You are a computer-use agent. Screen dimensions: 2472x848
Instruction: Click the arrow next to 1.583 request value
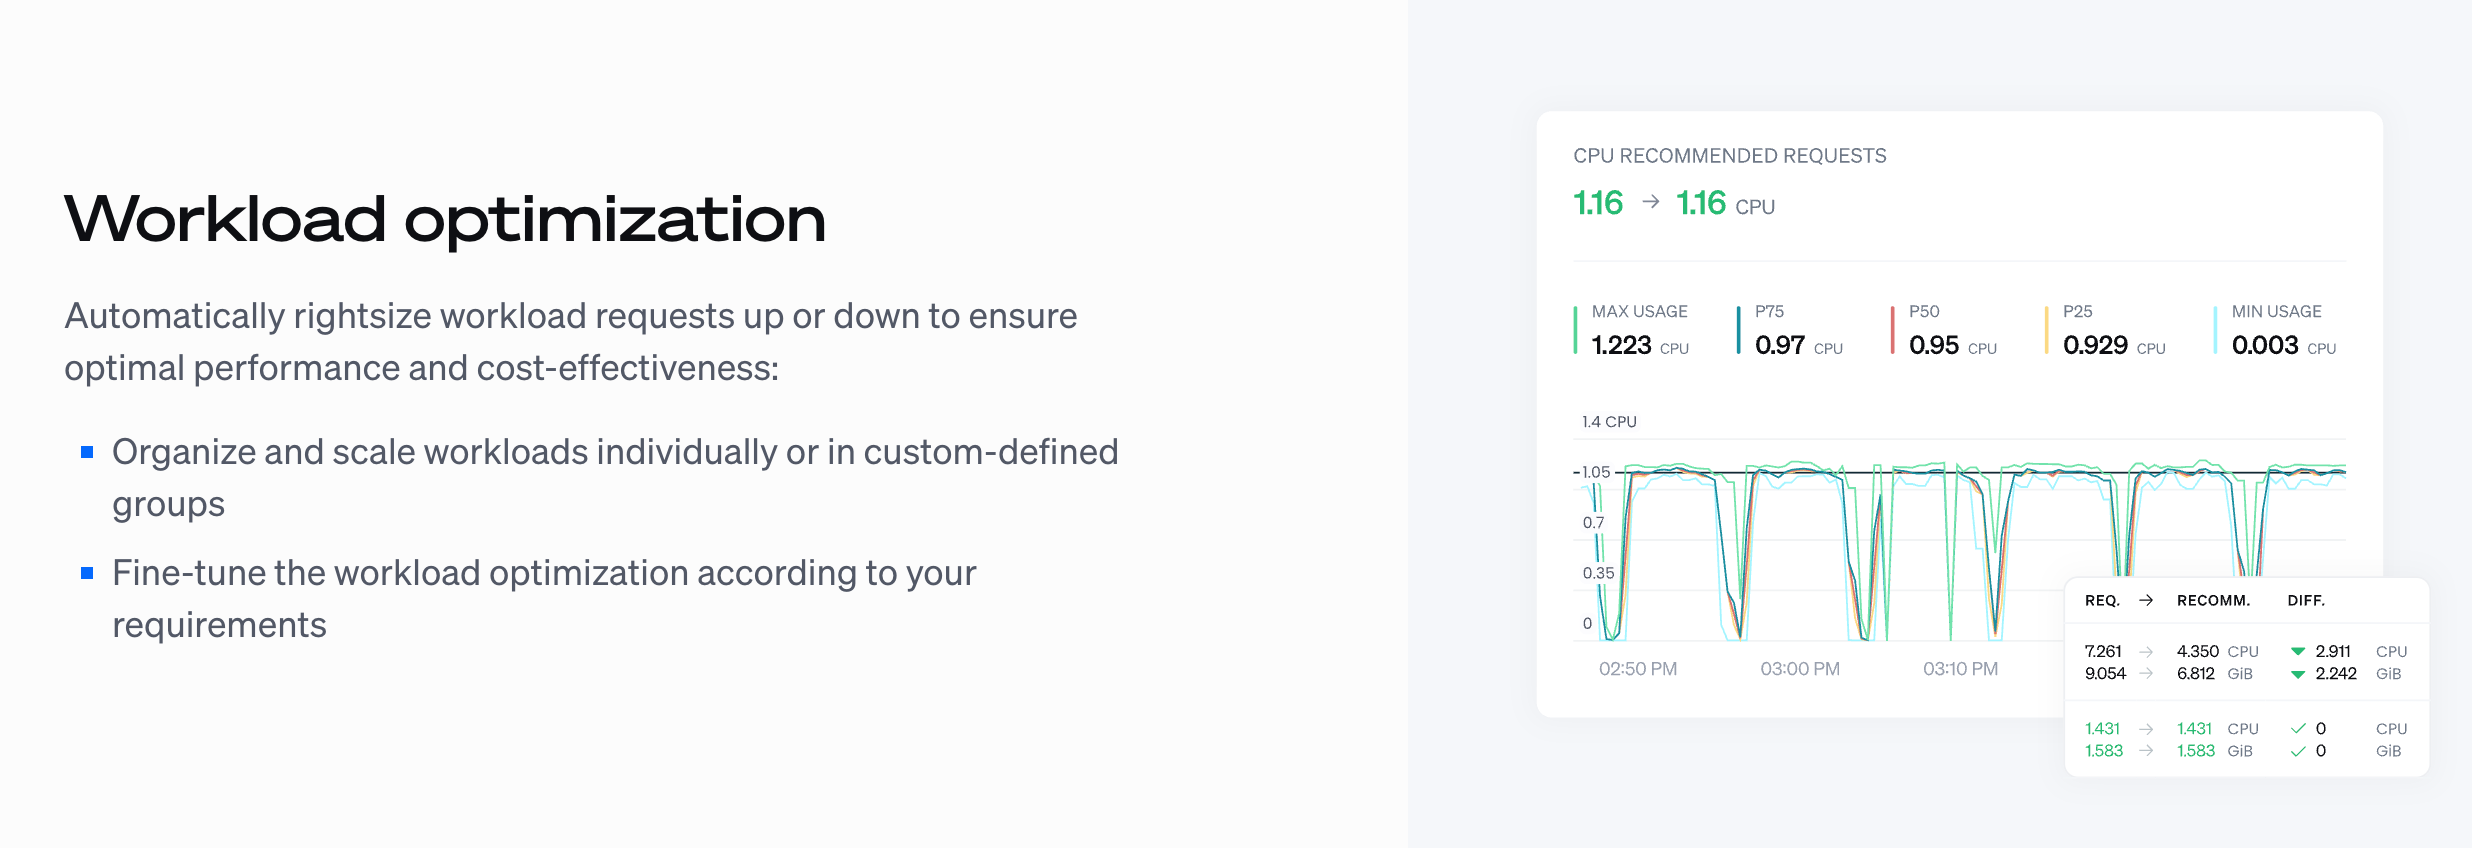pyautogui.click(x=2146, y=751)
